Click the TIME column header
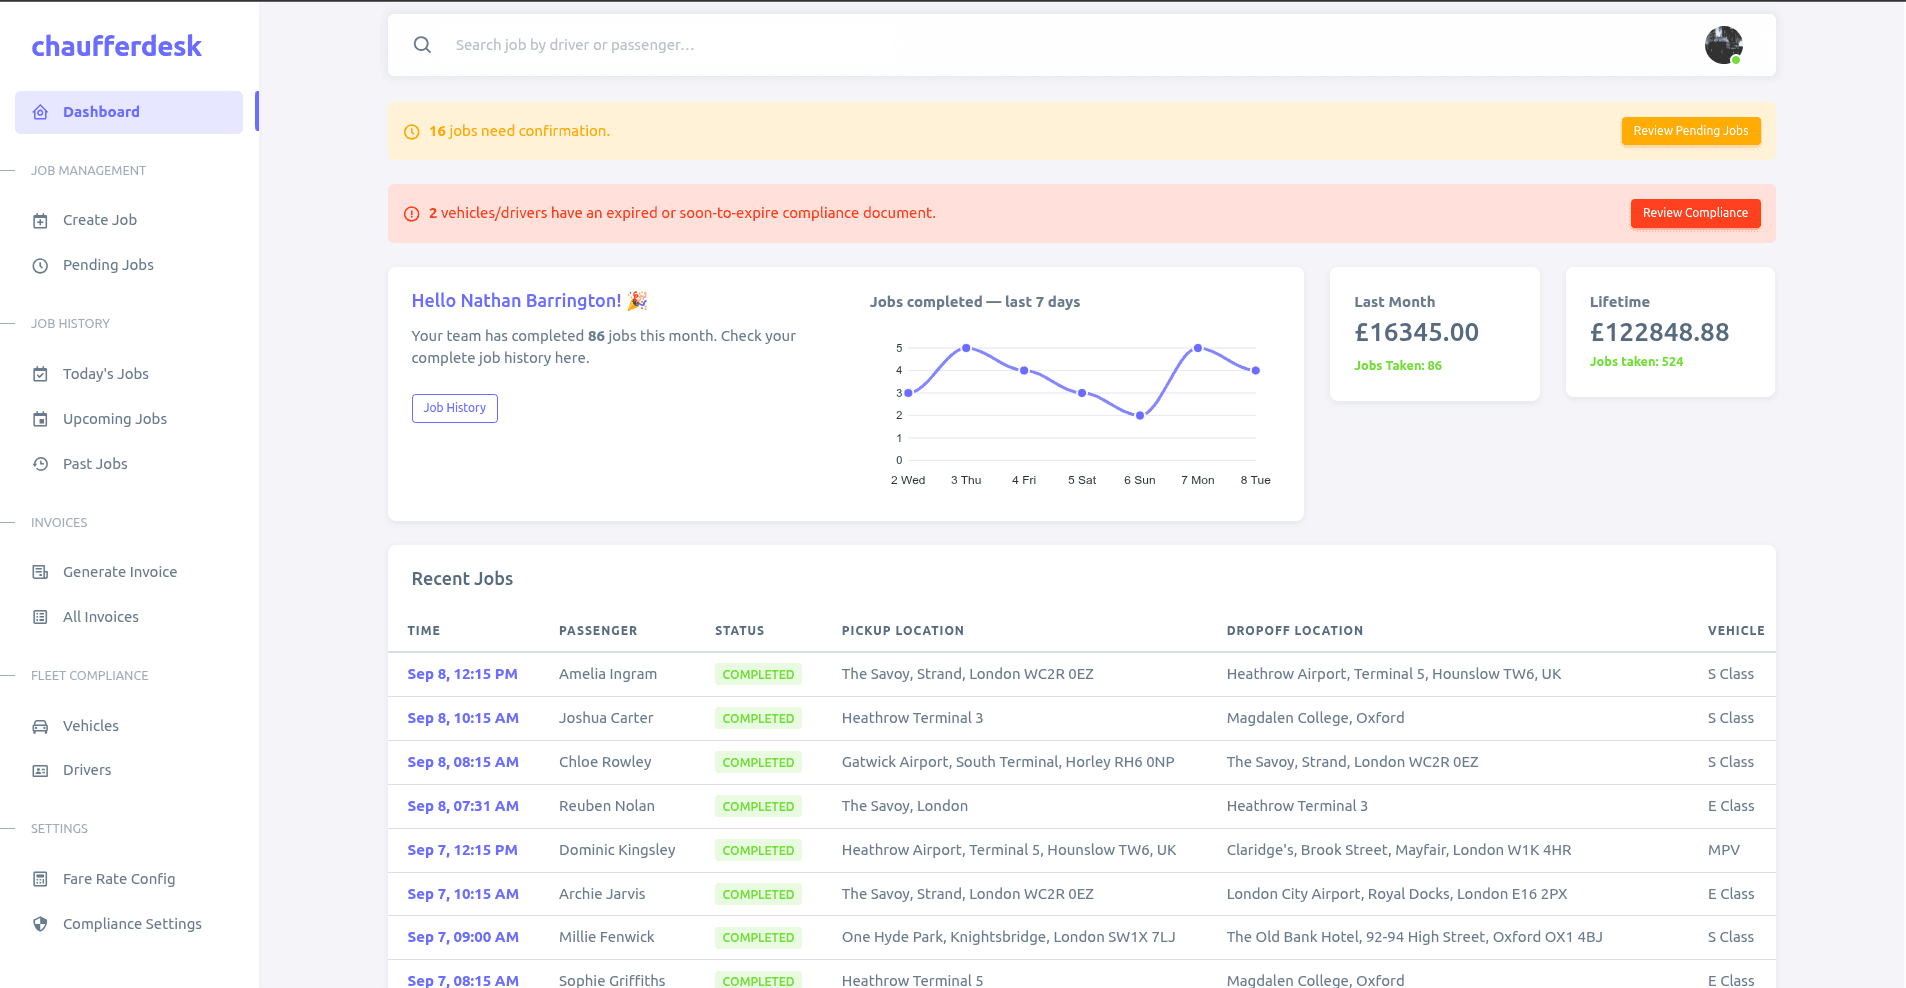The image size is (1906, 988). (x=424, y=631)
